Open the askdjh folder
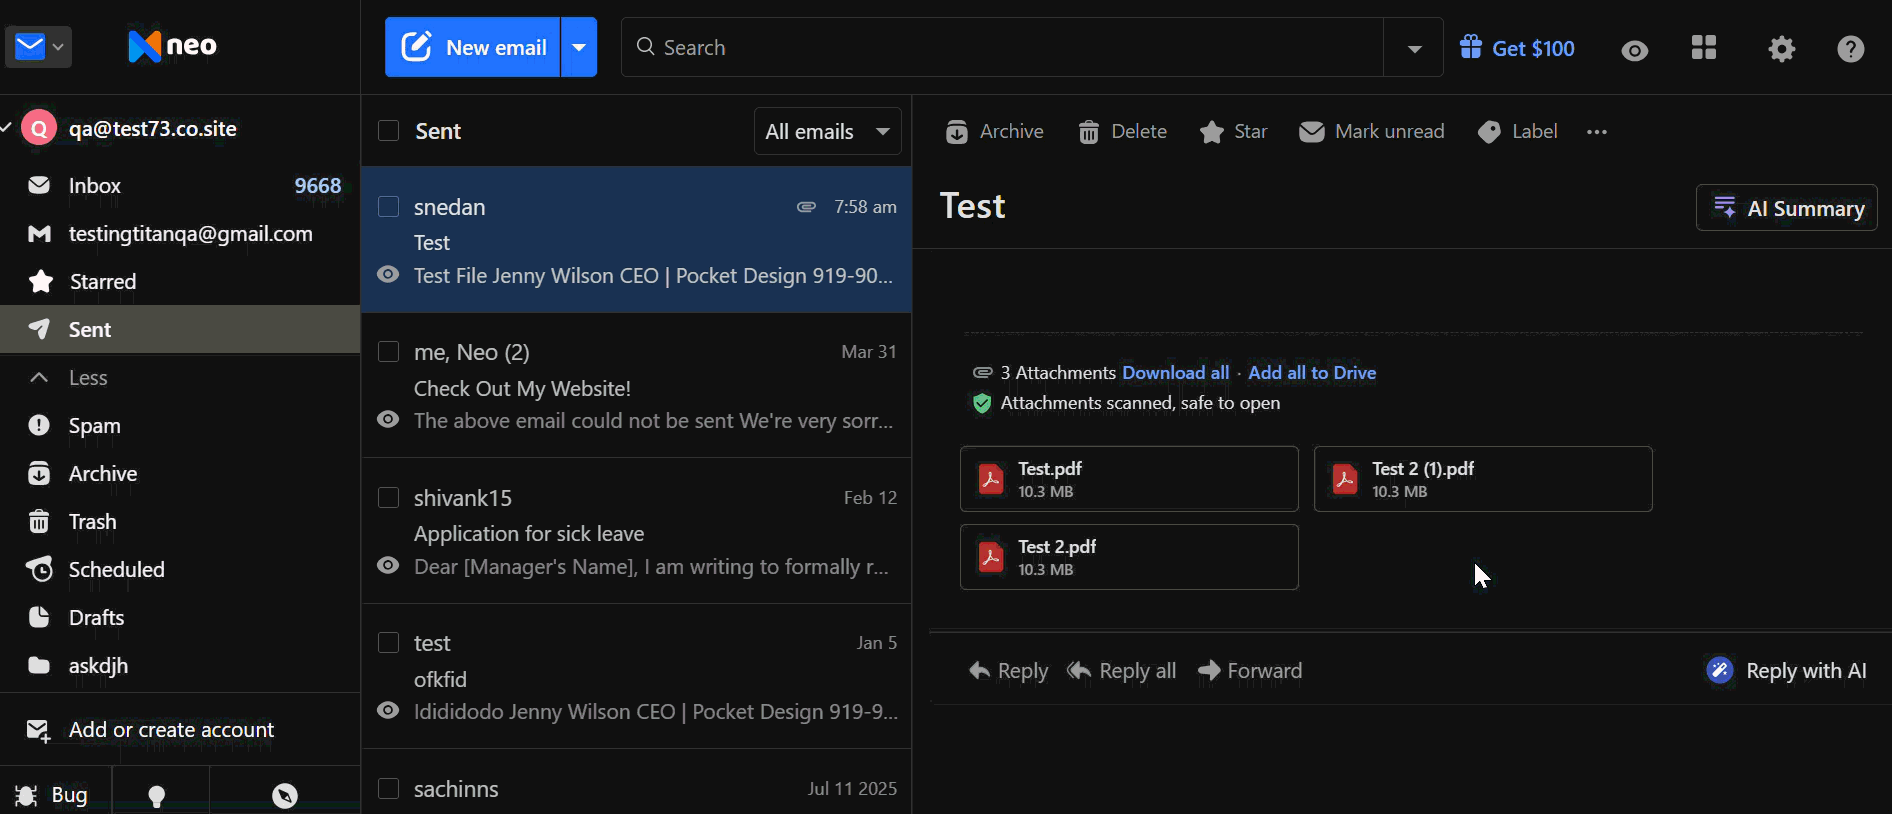 180,666
